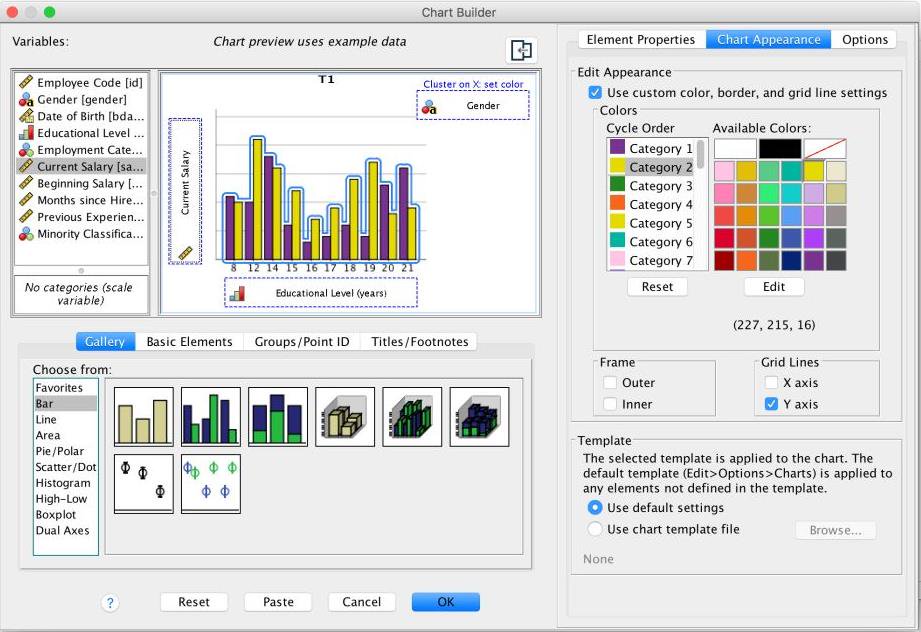Select the Stacked Bar chart gallery icon
The width and height of the screenshot is (921, 632).
(277, 416)
